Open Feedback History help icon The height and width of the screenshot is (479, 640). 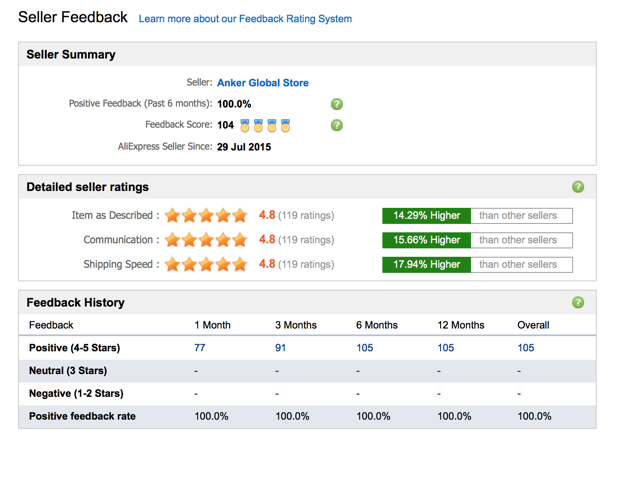tap(578, 302)
